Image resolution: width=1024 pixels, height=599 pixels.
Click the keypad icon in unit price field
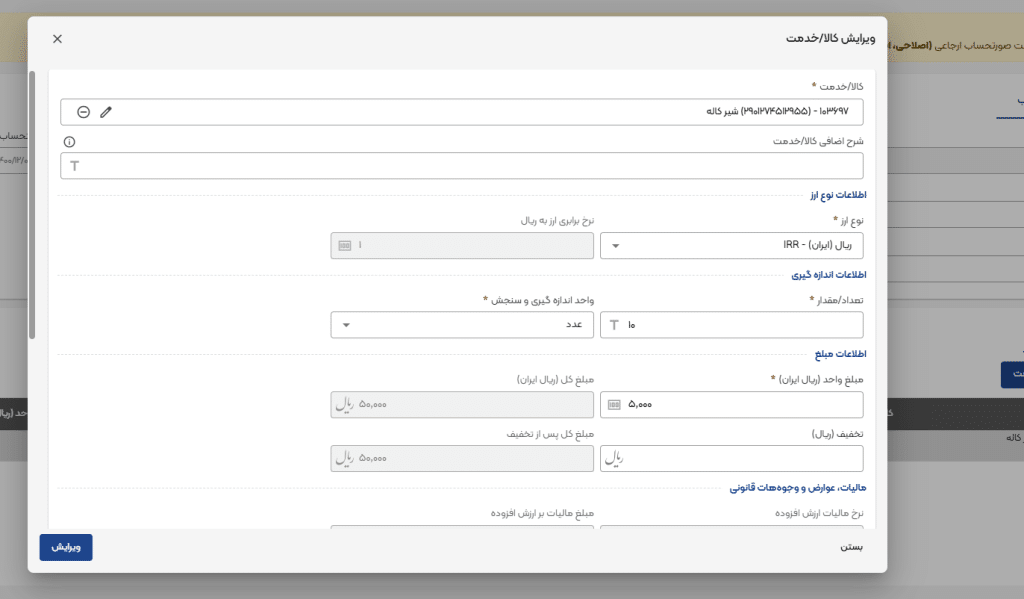coord(614,404)
